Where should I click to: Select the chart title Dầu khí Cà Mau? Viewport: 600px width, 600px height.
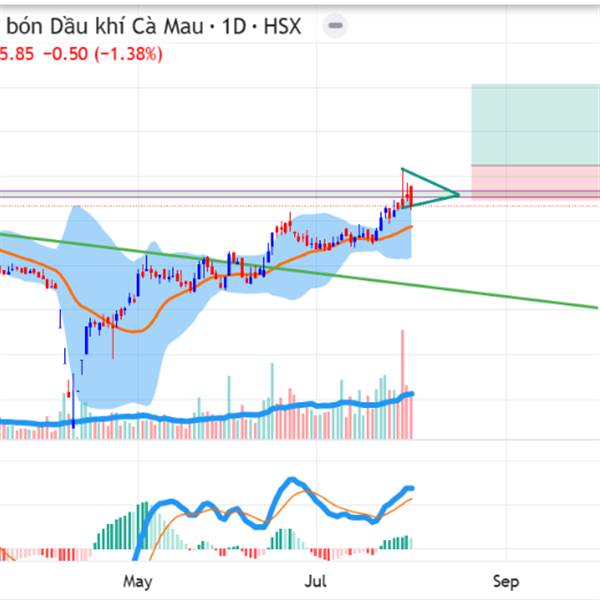[127, 26]
